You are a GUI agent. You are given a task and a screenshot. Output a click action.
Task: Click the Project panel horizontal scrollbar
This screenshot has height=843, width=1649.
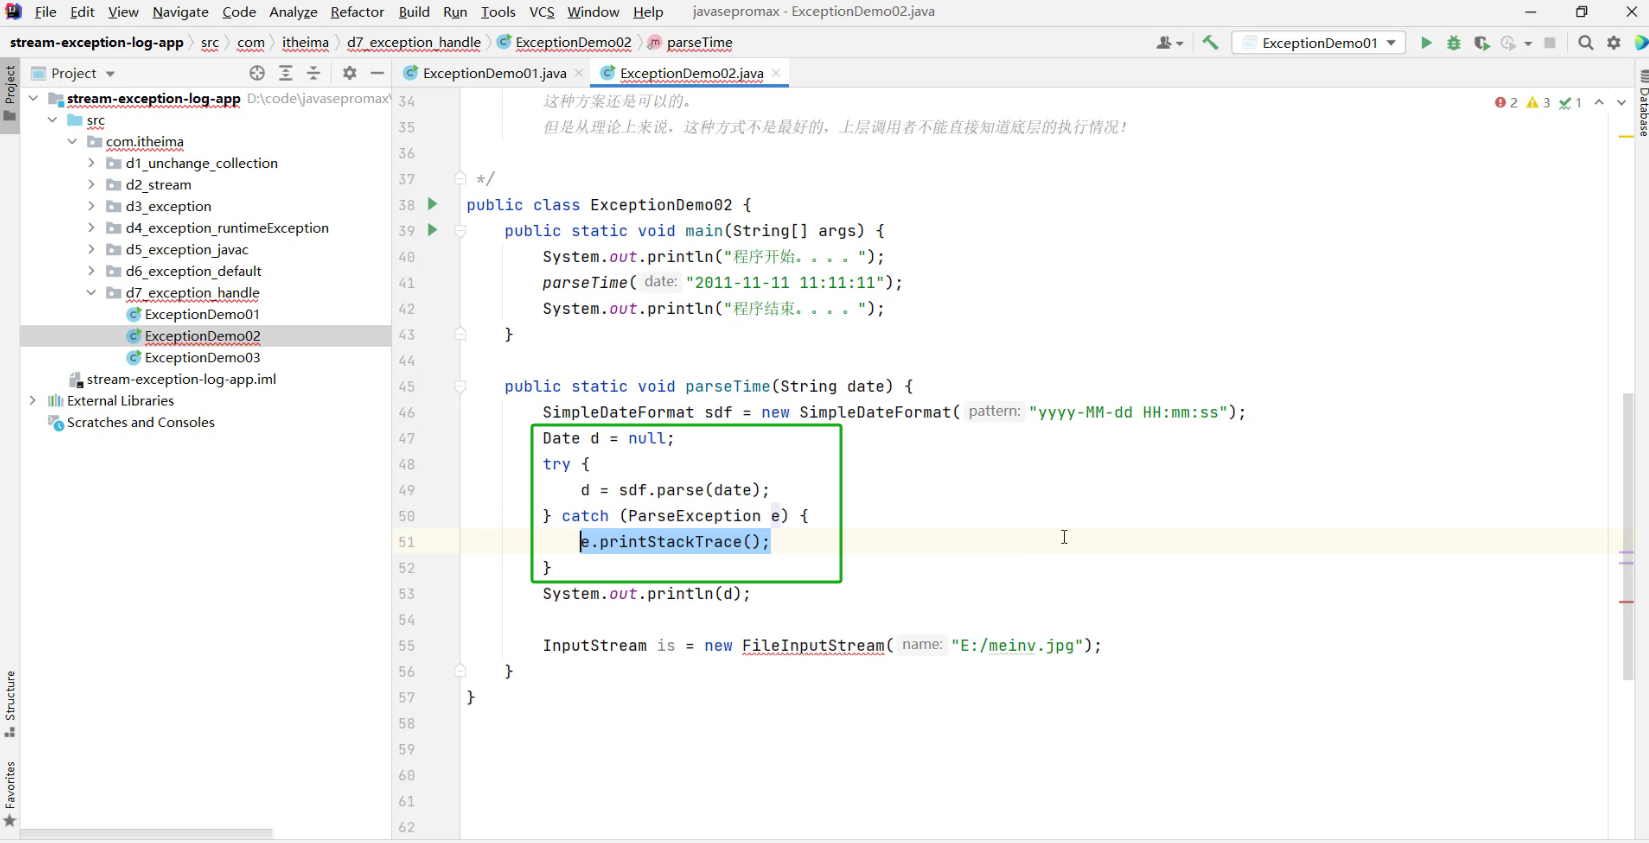(146, 833)
